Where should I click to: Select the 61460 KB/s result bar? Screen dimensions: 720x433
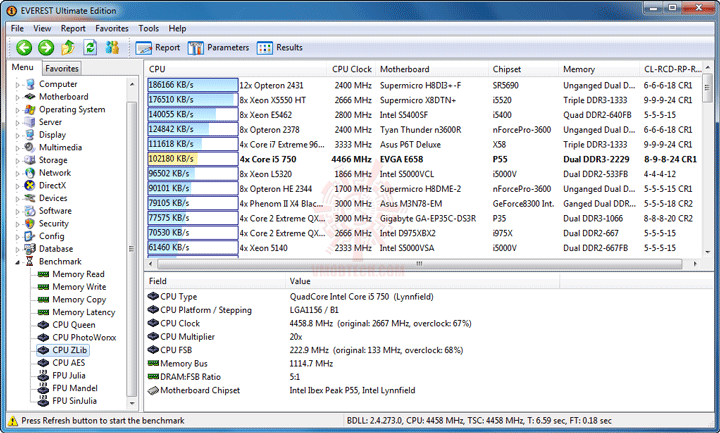point(192,247)
